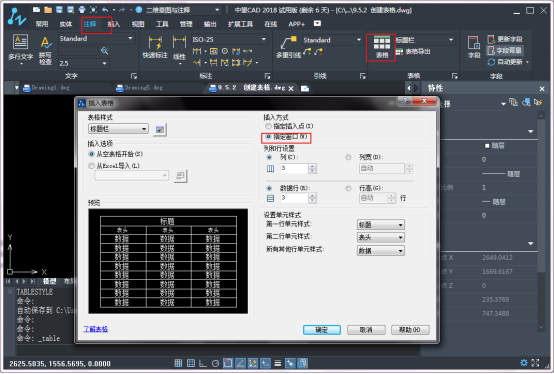Viewport: 554px width, 374px height.
Task: Click the save icon in quick access toolbar
Action: coord(59,10)
